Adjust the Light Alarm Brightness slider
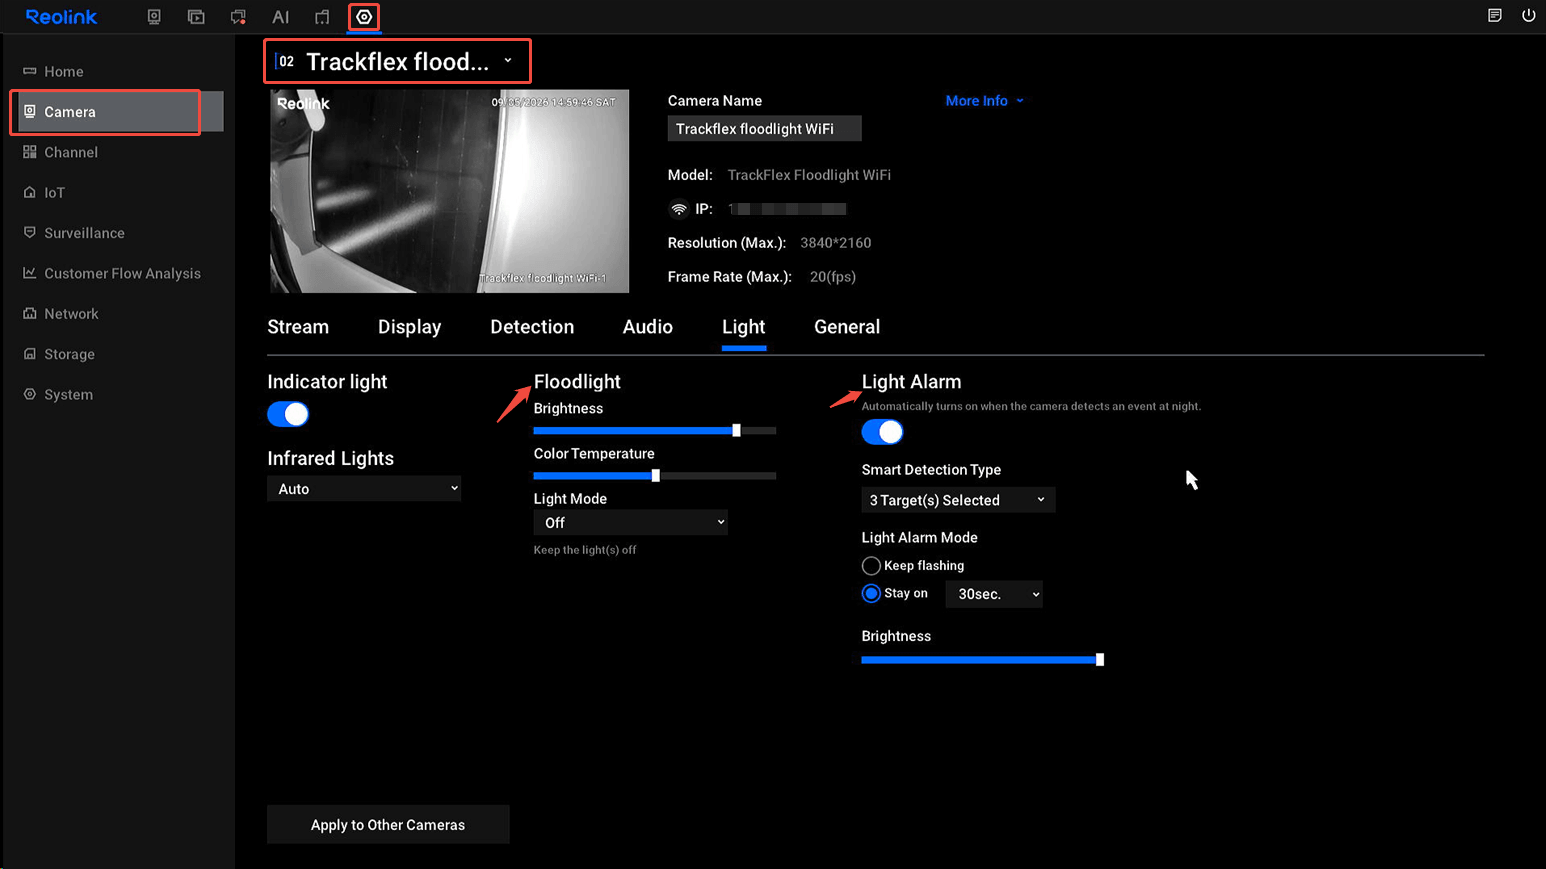The width and height of the screenshot is (1546, 869). point(983,659)
